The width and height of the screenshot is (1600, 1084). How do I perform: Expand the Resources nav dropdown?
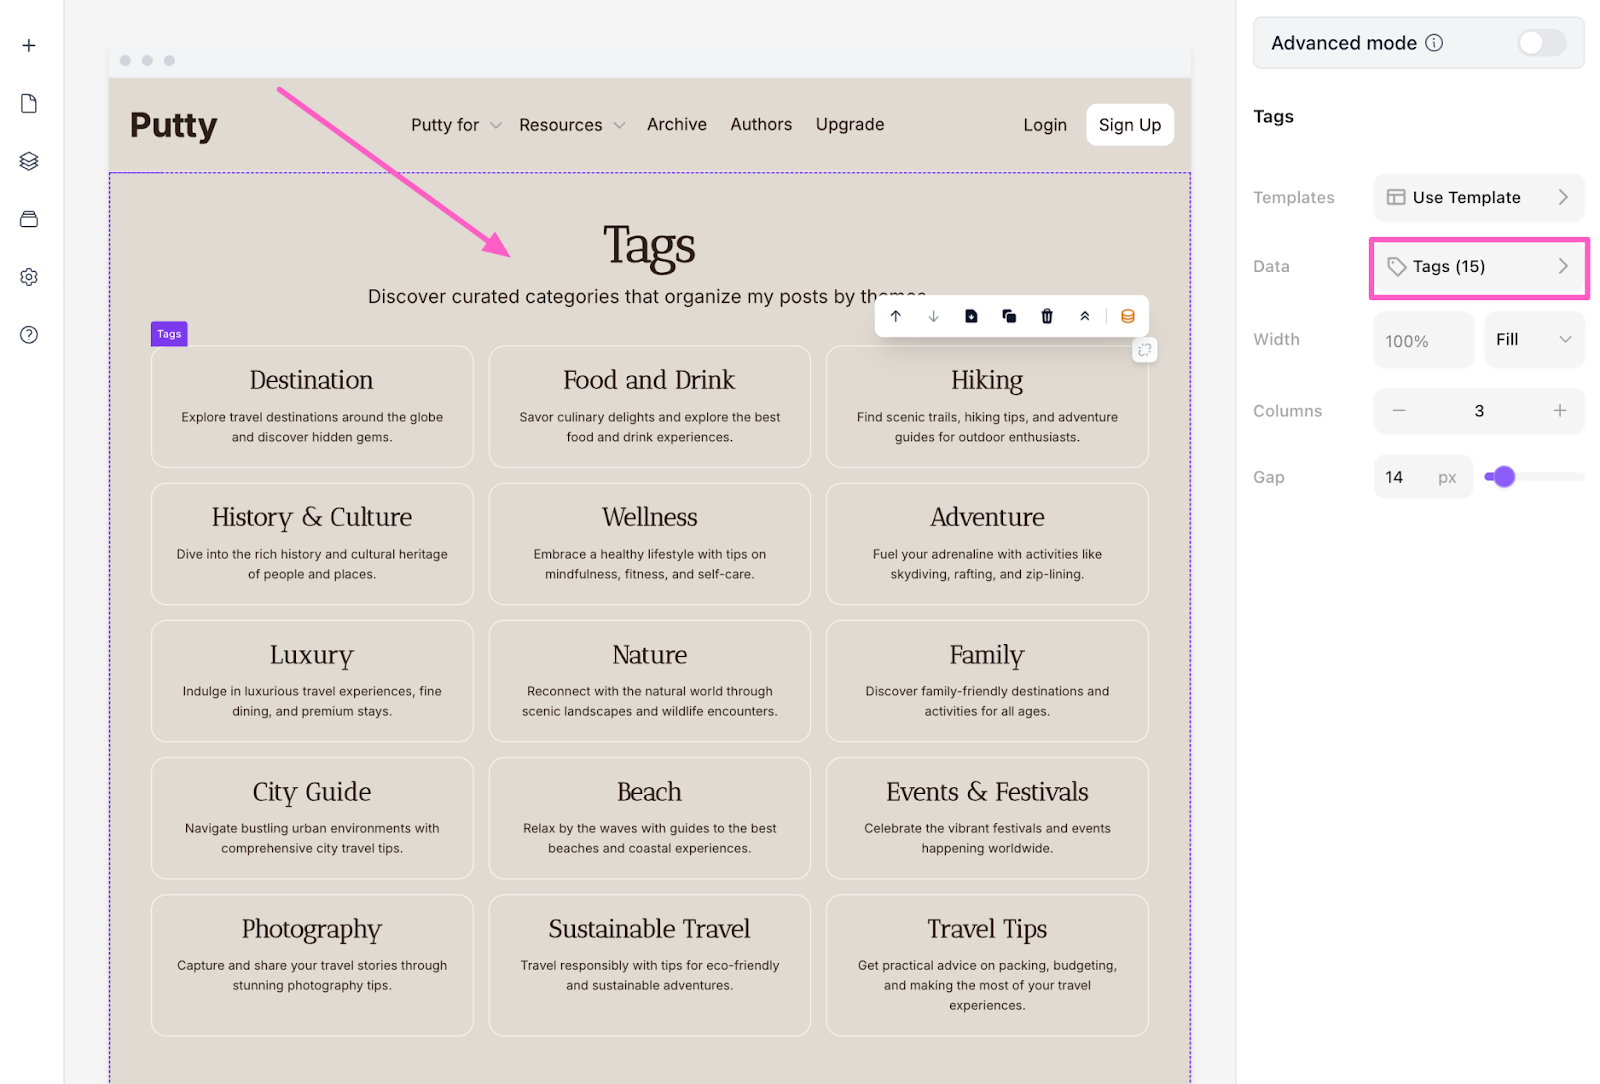tap(572, 125)
